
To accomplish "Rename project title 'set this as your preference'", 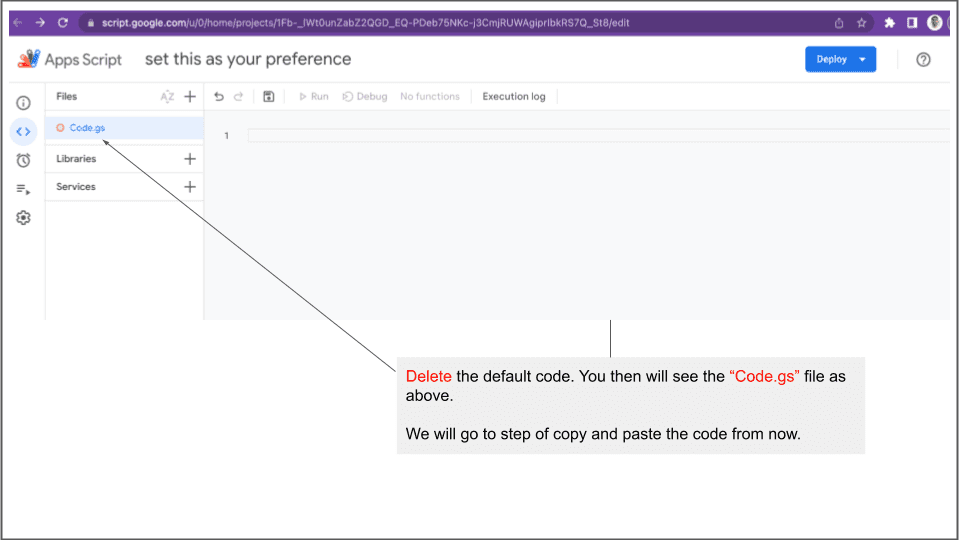I will pyautogui.click(x=248, y=59).
